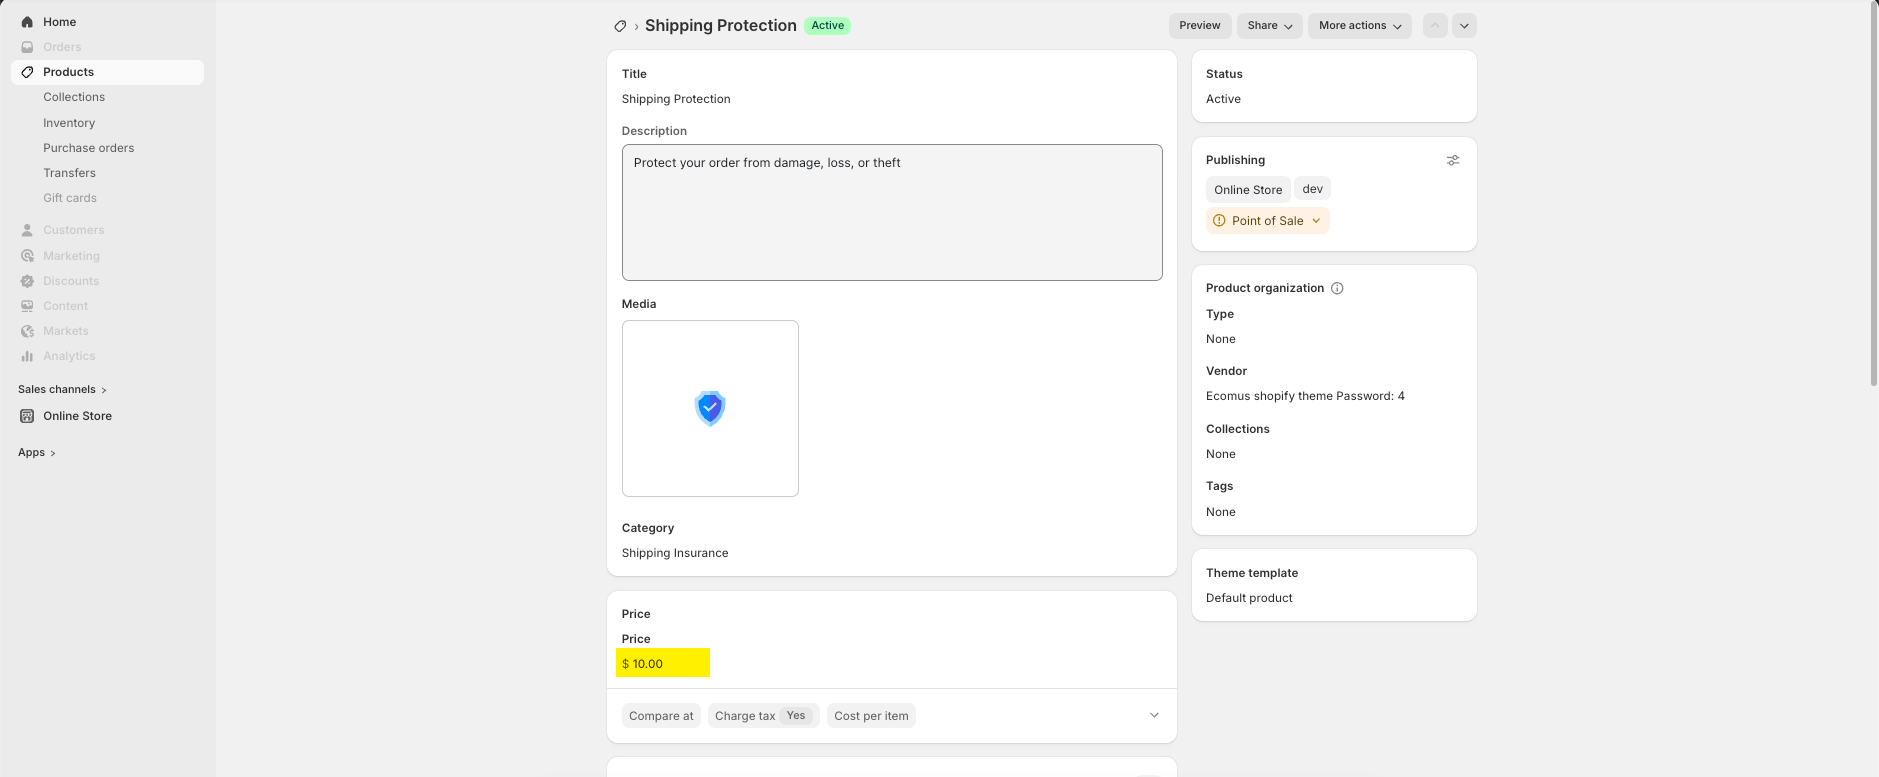Click the Compare at price chip

coord(661,716)
